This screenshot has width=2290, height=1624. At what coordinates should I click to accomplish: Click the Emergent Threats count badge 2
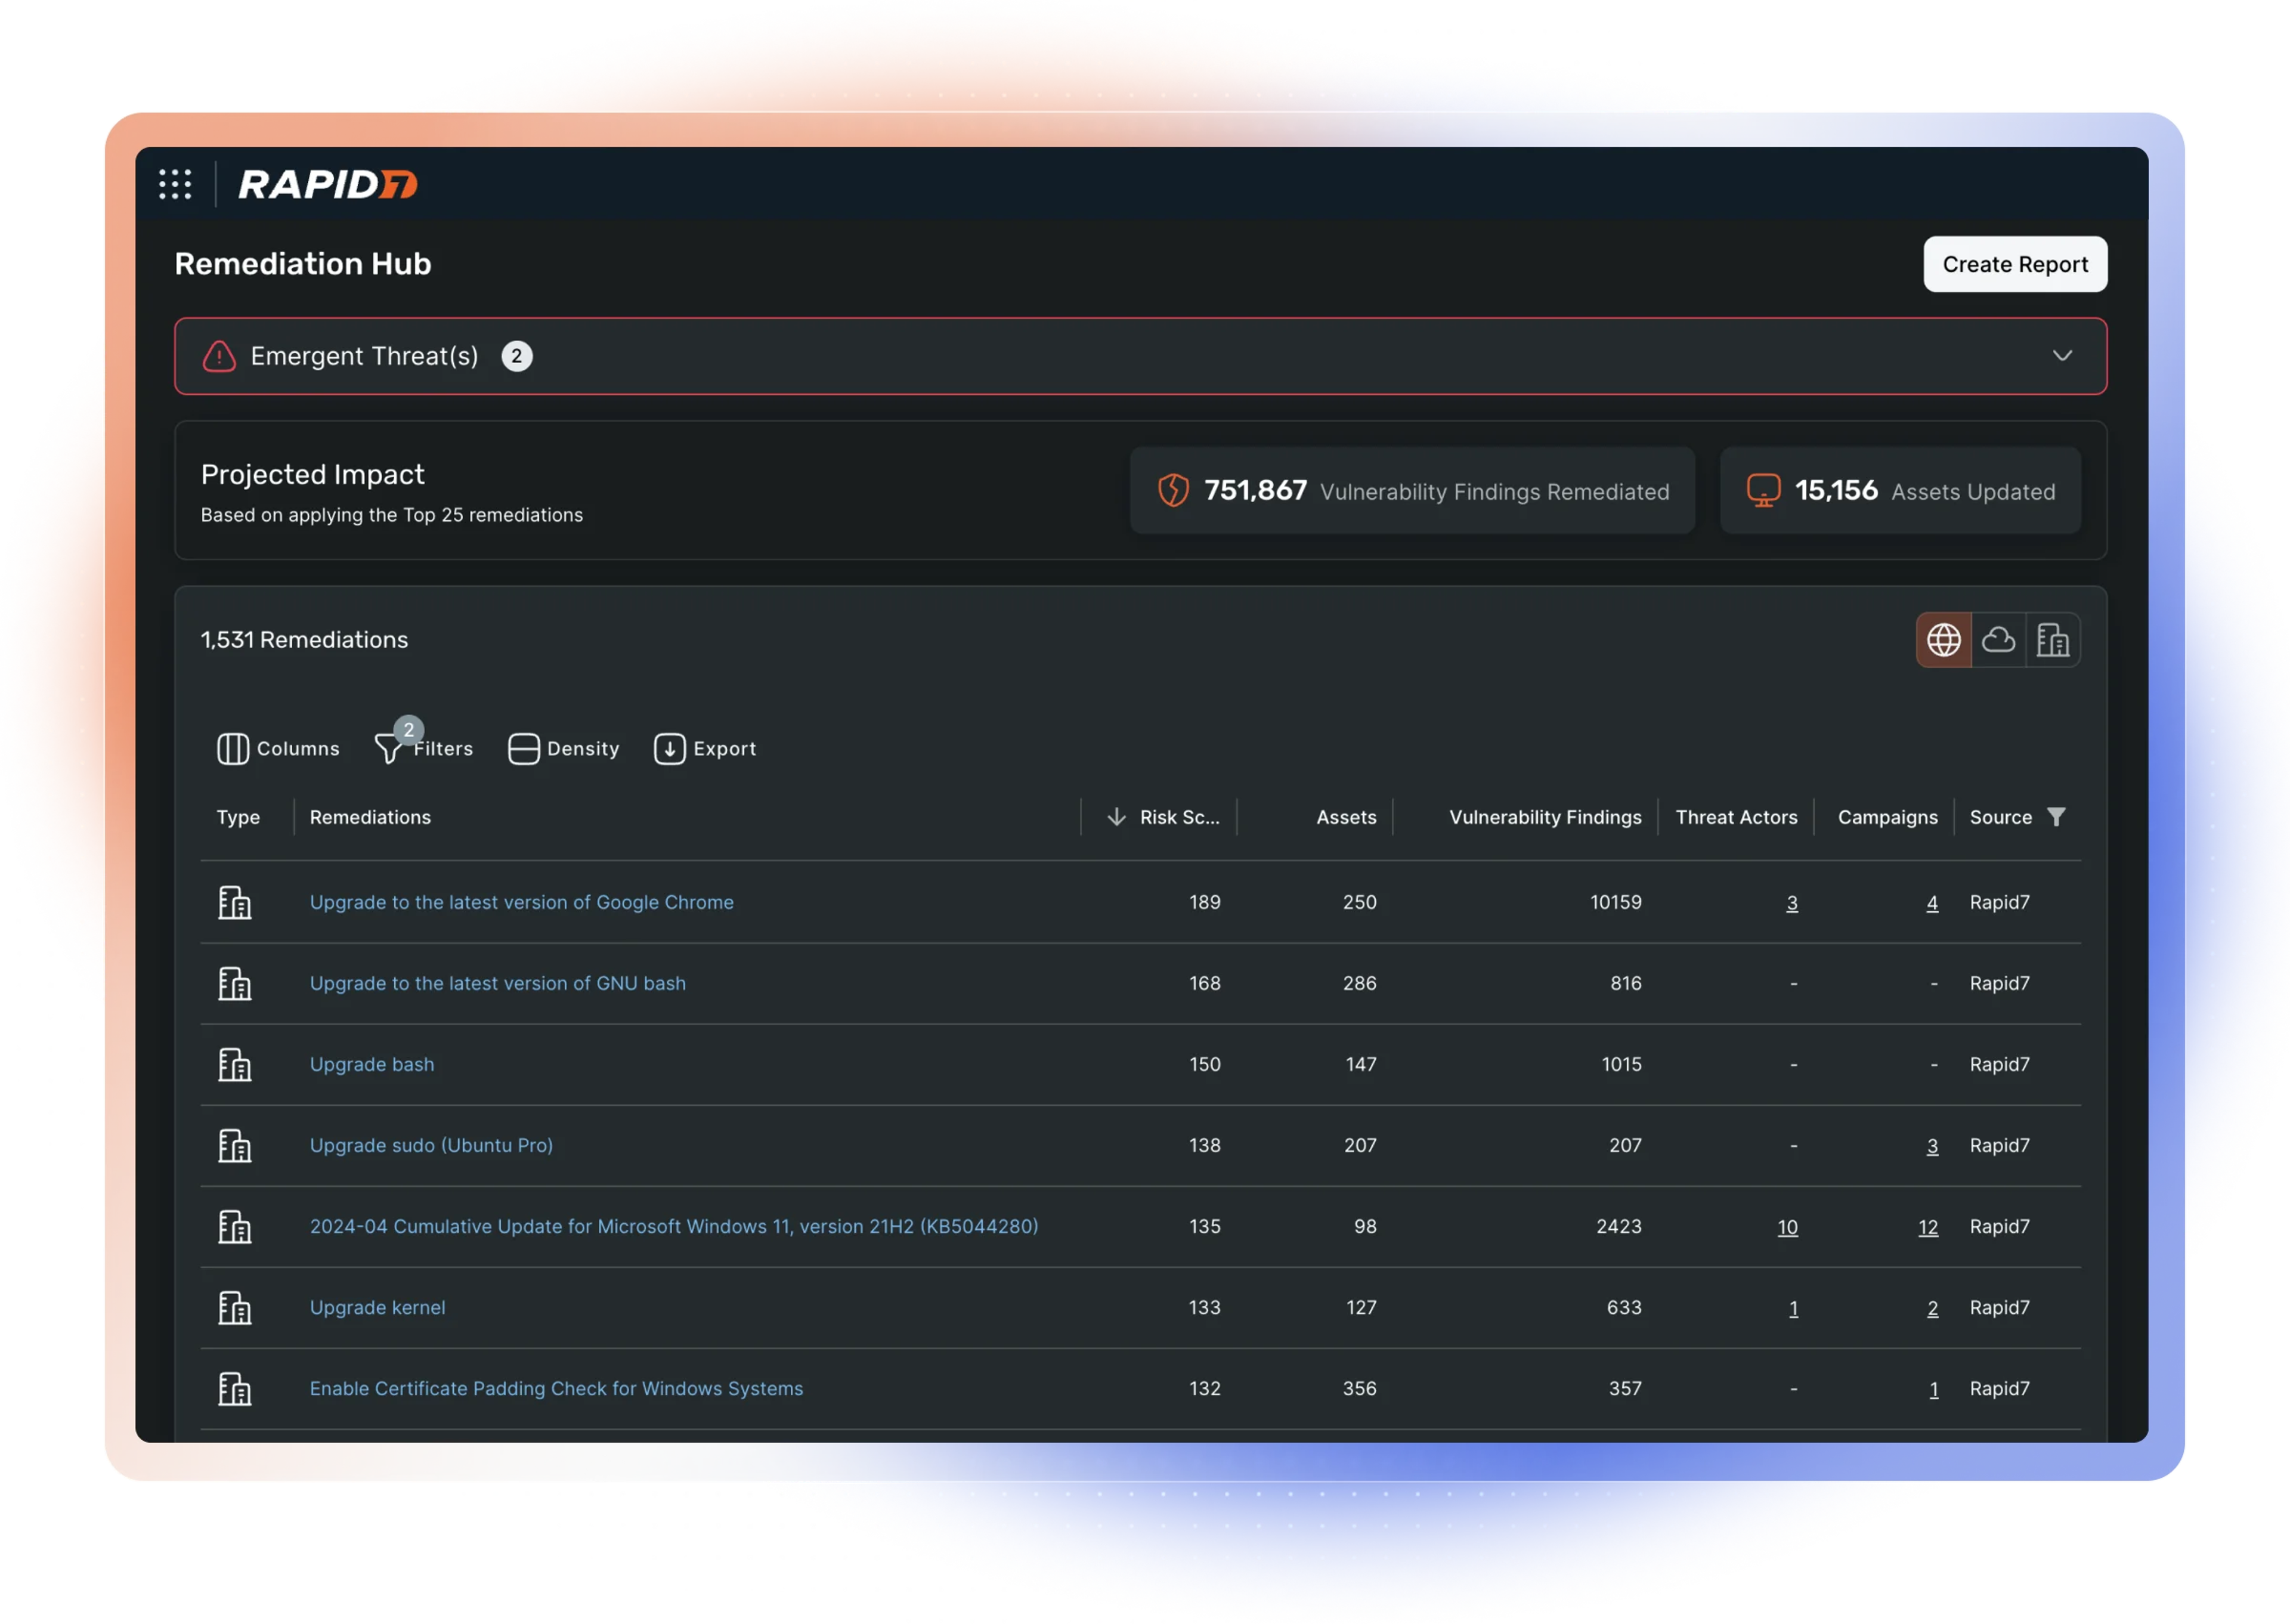pos(516,356)
